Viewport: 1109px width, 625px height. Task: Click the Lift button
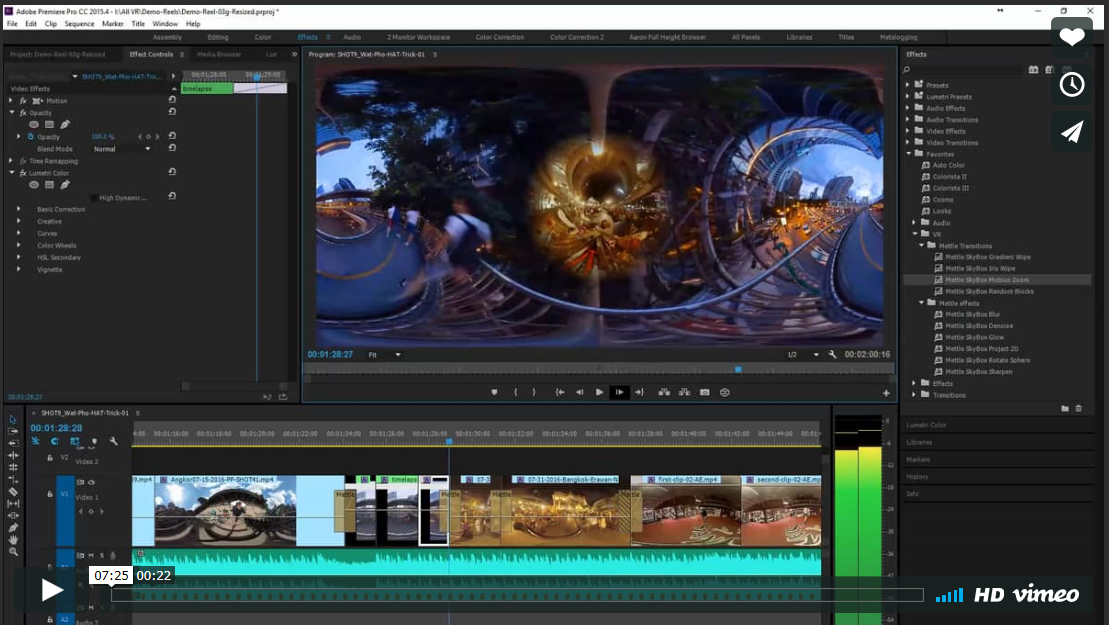[664, 392]
